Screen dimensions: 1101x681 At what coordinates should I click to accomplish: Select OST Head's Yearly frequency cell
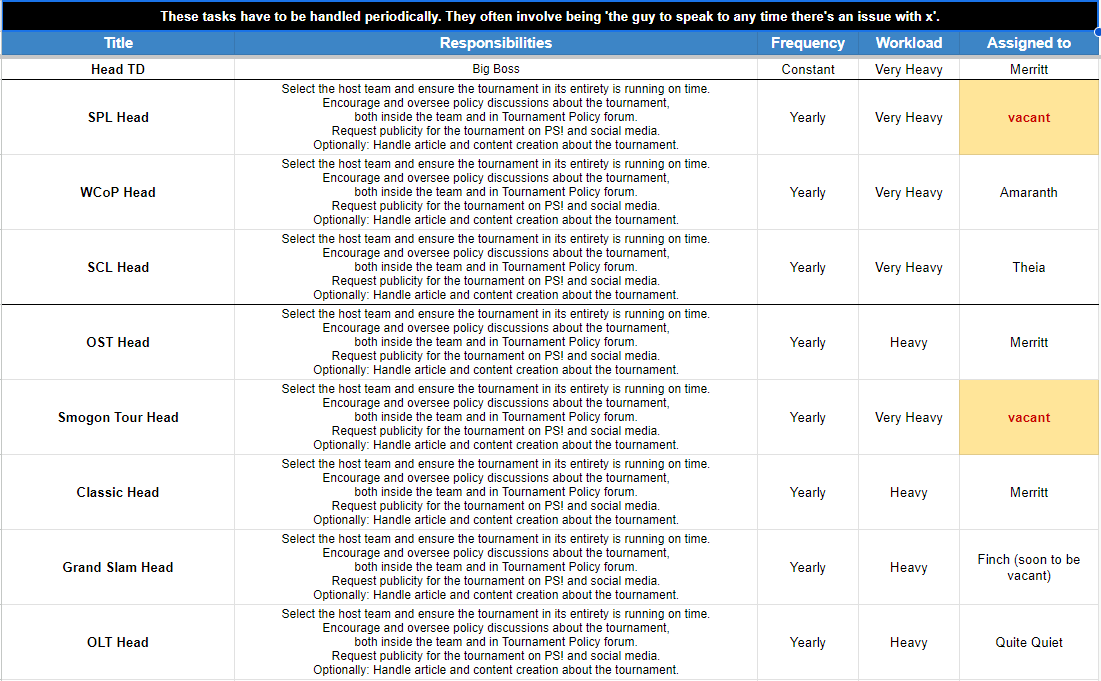click(807, 343)
